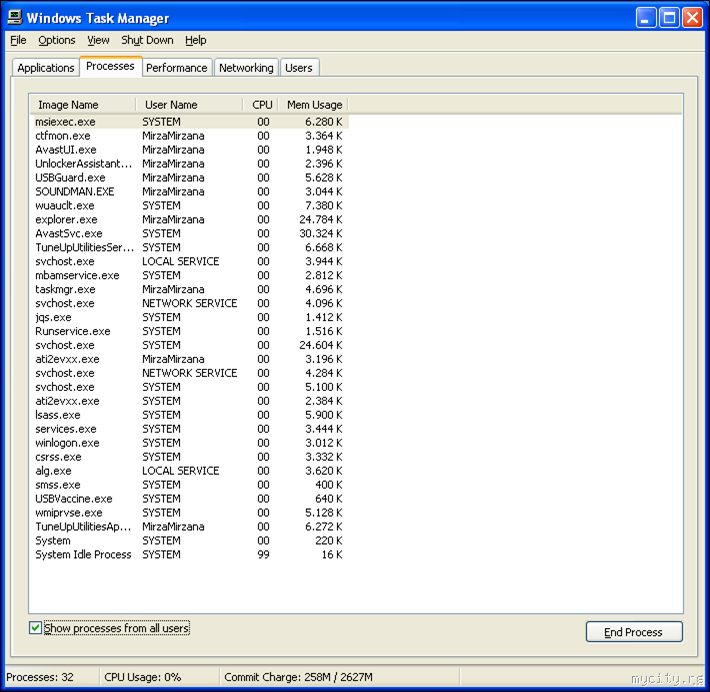Select the winlogon.exe process
This screenshot has width=710, height=692.
(x=189, y=443)
